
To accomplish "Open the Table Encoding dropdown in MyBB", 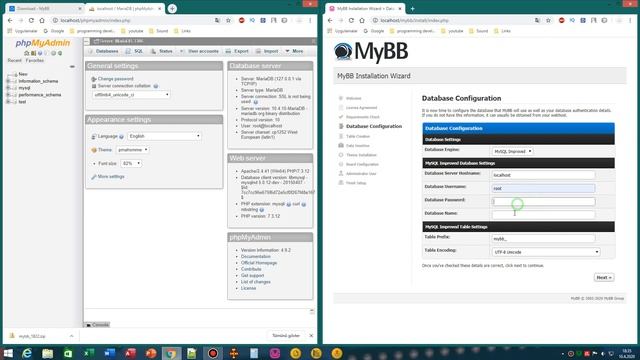I will pyautogui.click(x=546, y=252).
